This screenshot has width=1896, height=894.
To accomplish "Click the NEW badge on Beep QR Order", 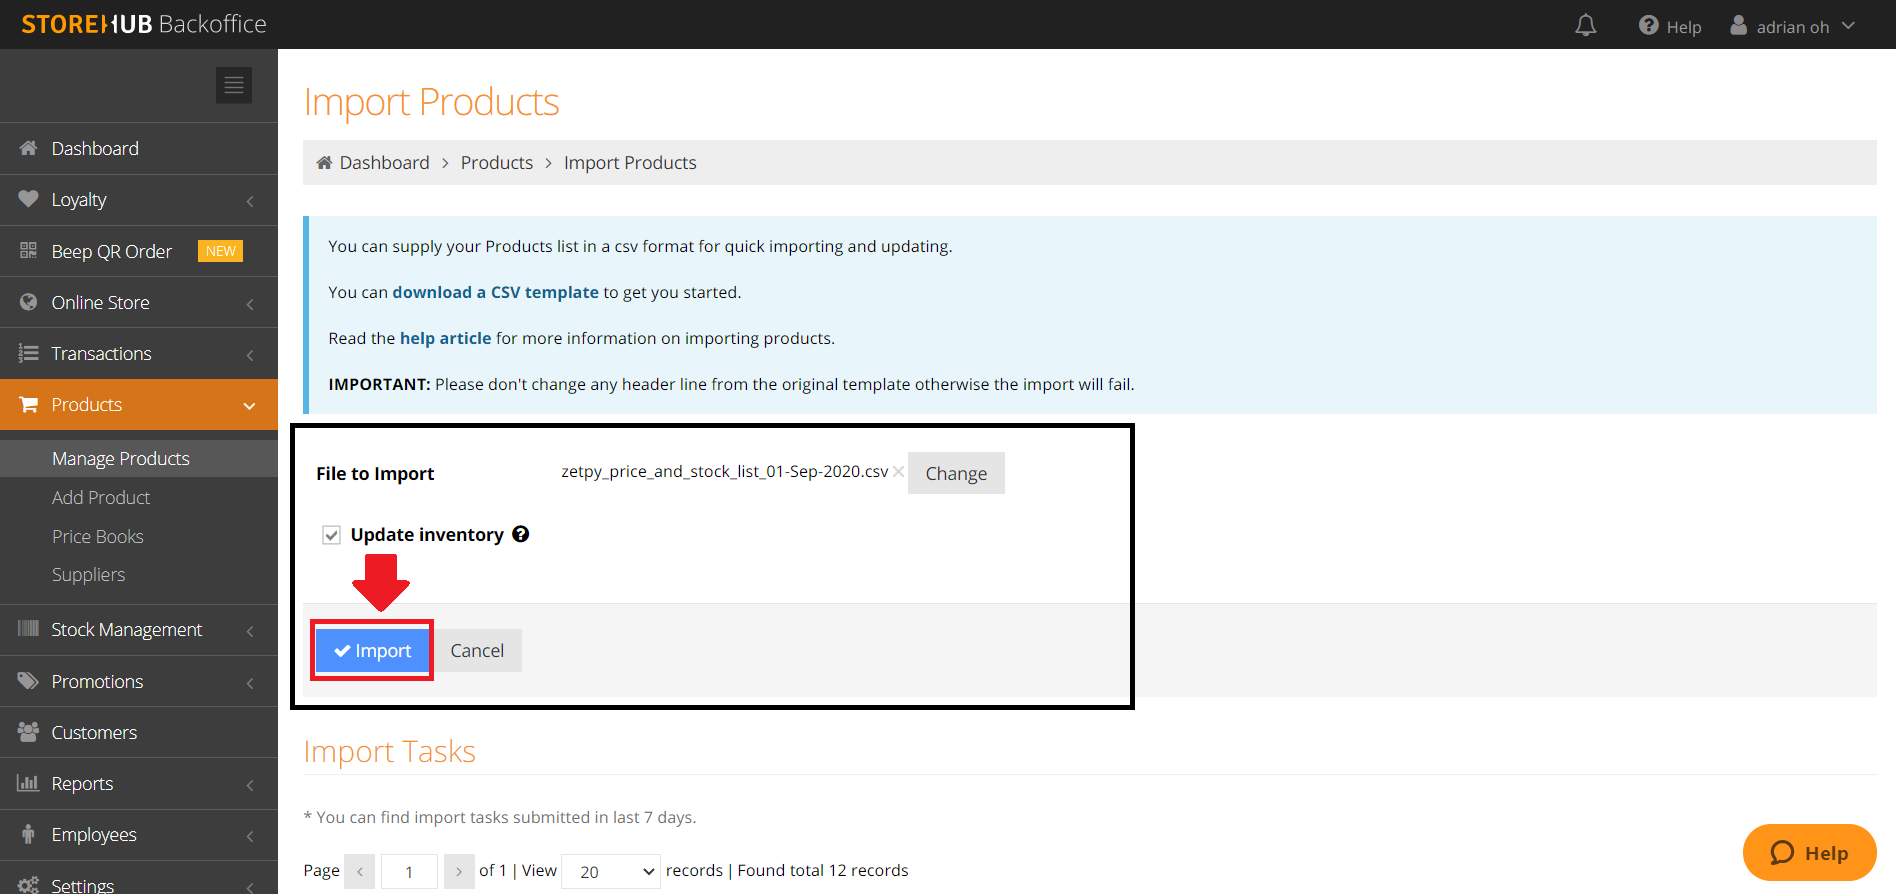I will point(221,251).
